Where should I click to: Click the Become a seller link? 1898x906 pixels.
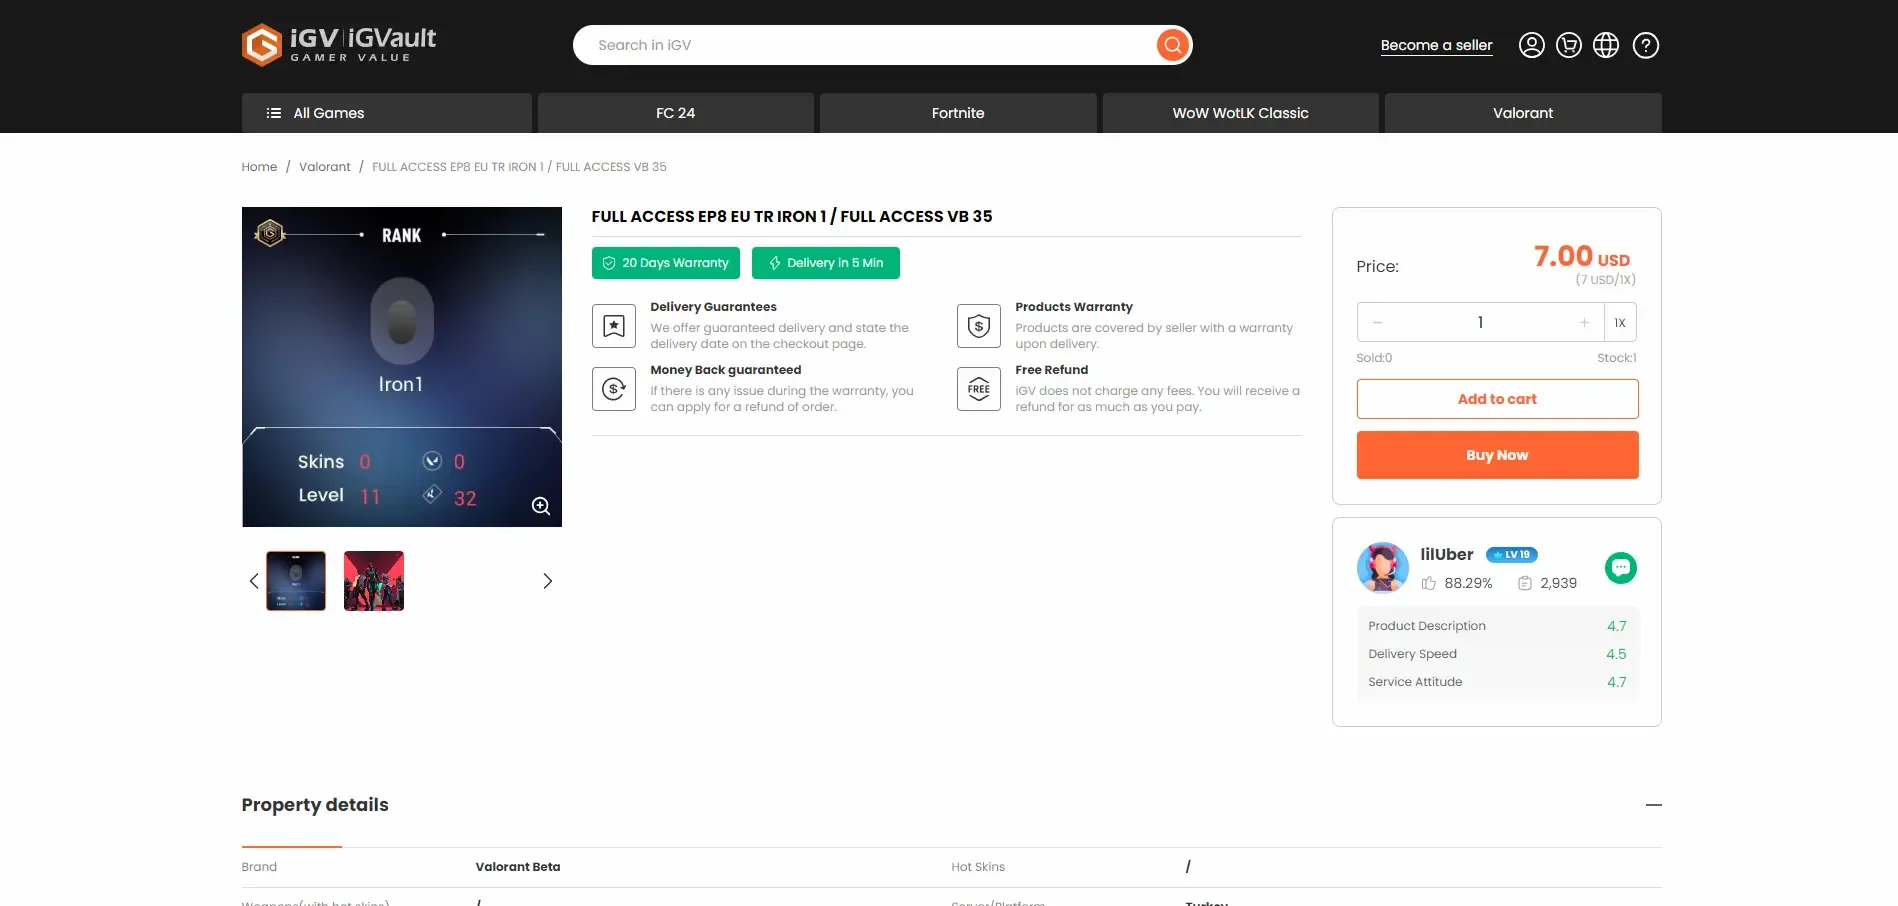pyautogui.click(x=1435, y=45)
